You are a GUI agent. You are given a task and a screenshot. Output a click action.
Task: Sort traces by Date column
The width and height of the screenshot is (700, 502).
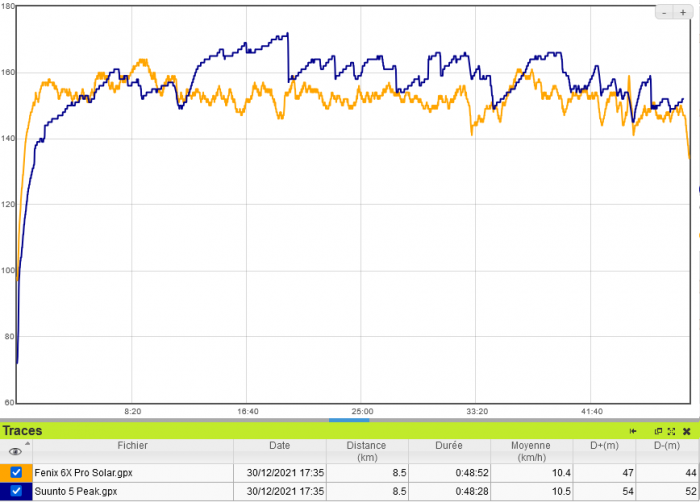point(279,446)
